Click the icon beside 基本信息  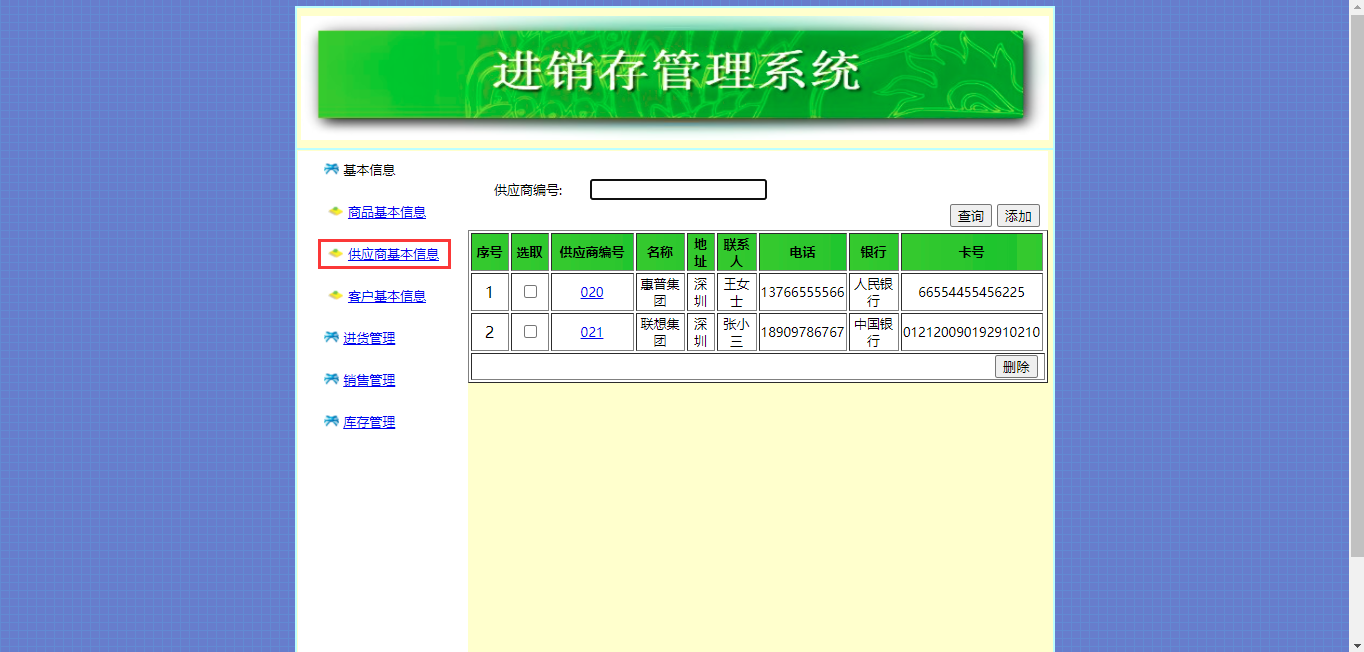point(331,169)
